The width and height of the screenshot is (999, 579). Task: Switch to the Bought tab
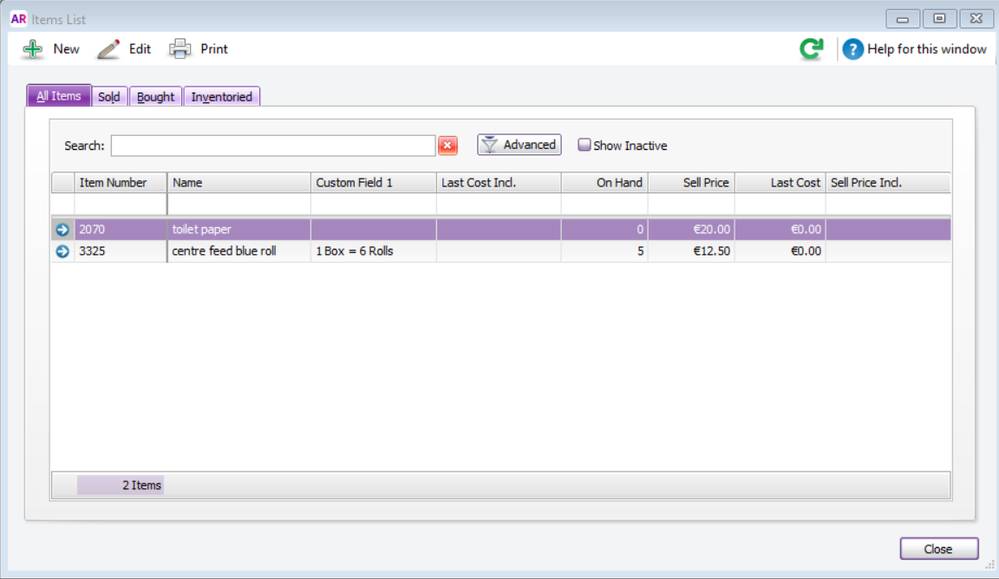155,97
